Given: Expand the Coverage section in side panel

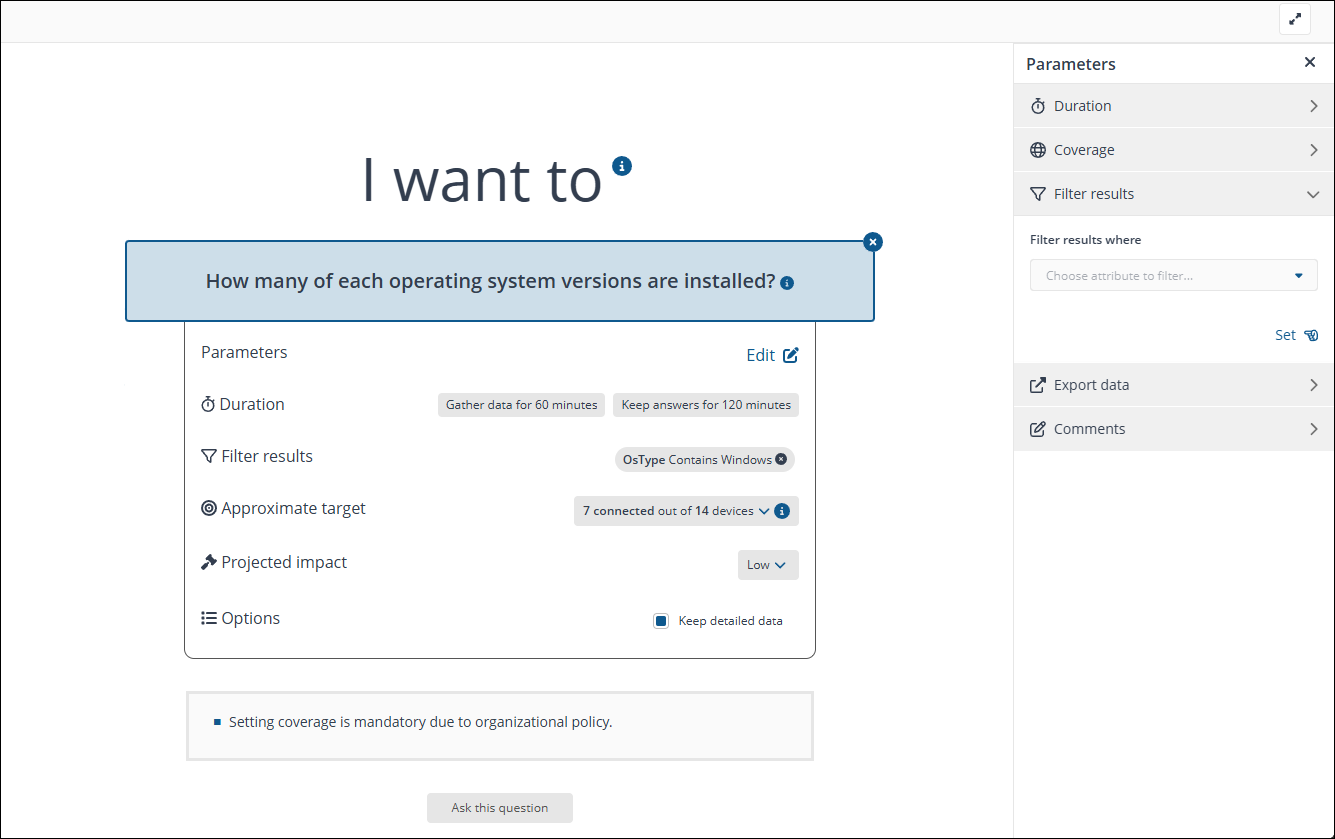Looking at the screenshot, I should [1173, 150].
